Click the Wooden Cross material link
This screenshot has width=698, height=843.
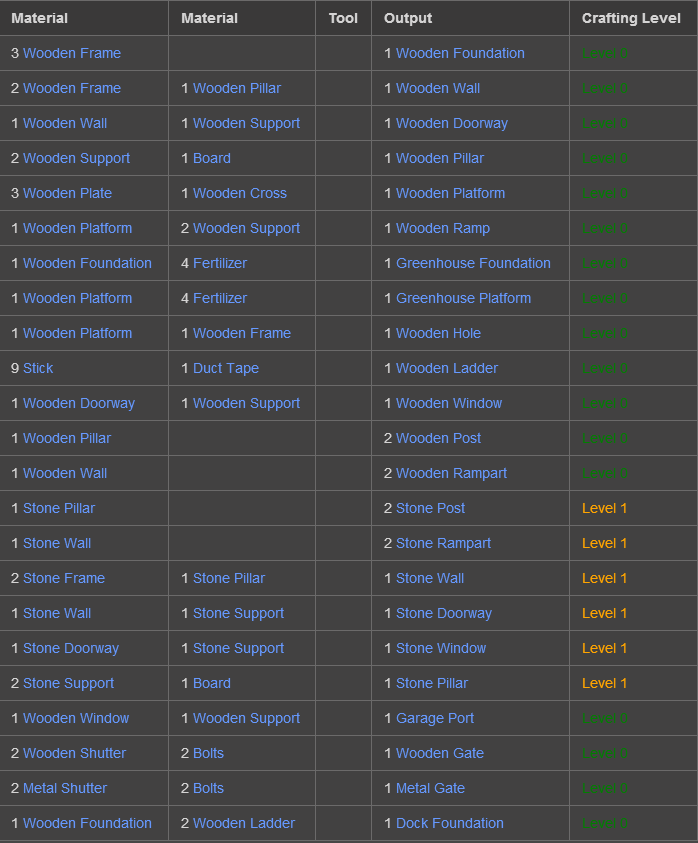click(x=239, y=193)
